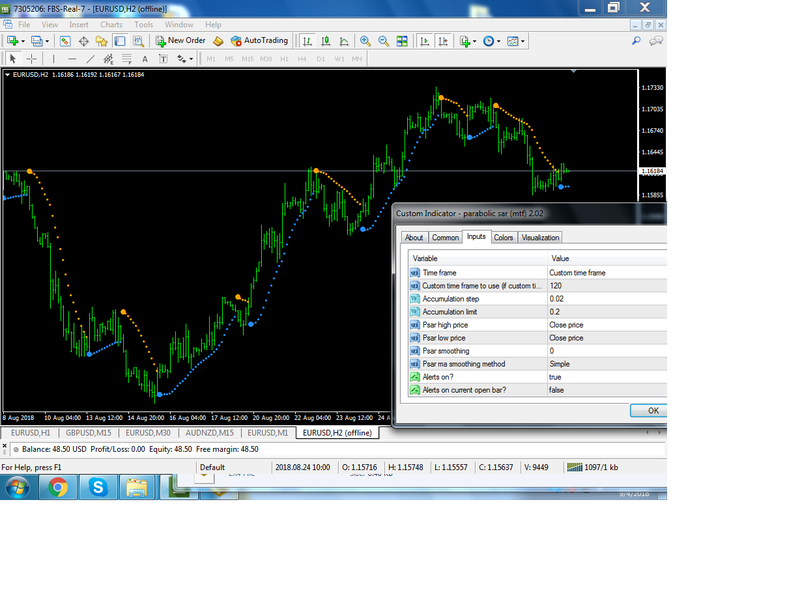Expand the Indicators list dropdown
Image resolution: width=800 pixels, height=599 pixels.
[474, 41]
